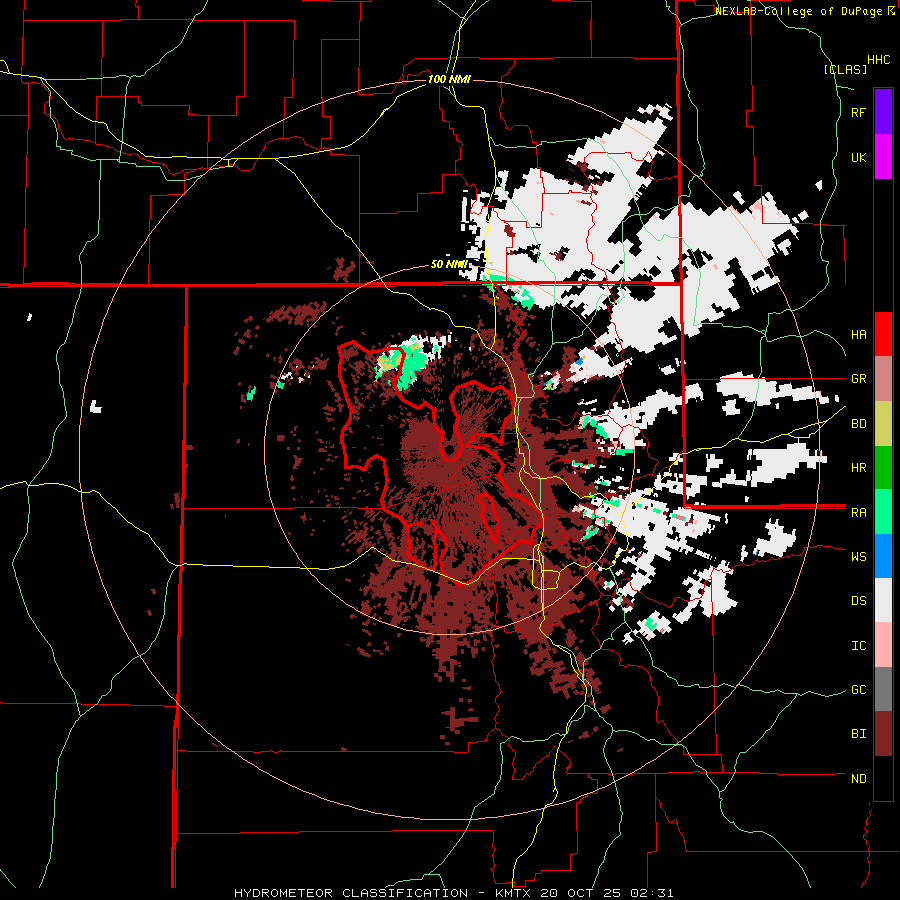This screenshot has height=900, width=900.
Task: Click the HR legend label
Action: coord(858,468)
